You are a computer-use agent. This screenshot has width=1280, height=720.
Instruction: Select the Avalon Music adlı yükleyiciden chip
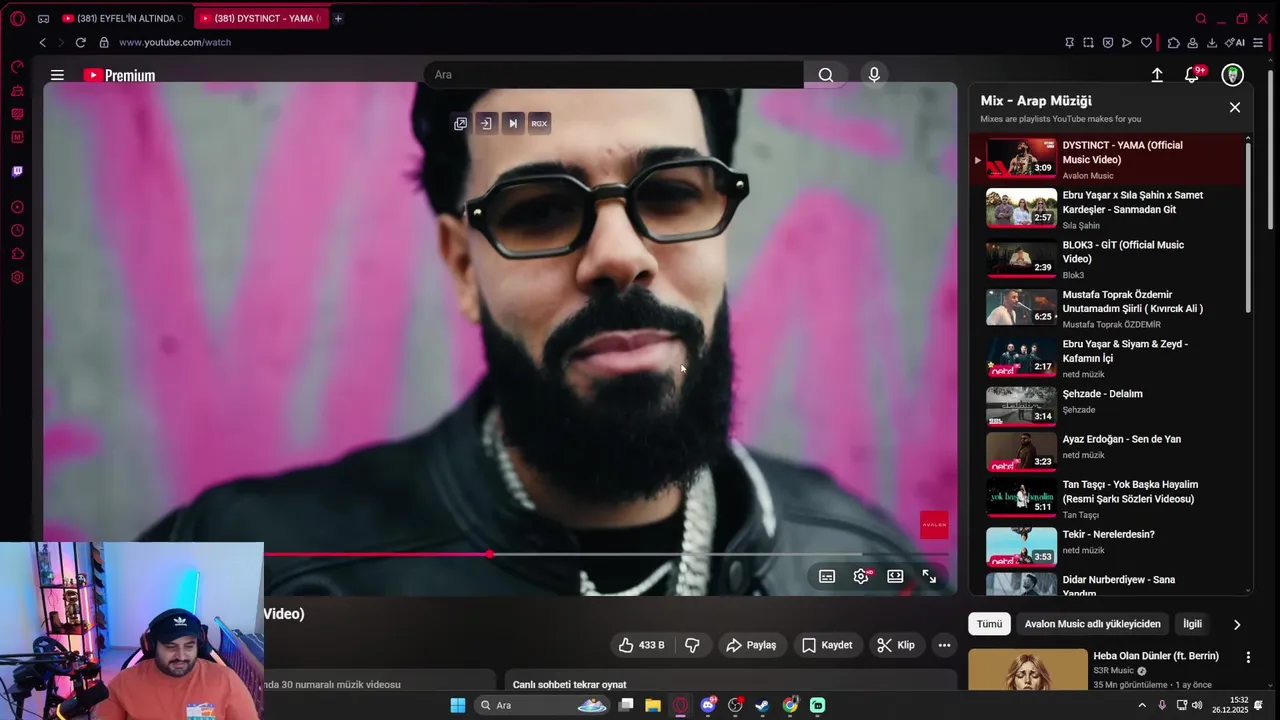1092,624
